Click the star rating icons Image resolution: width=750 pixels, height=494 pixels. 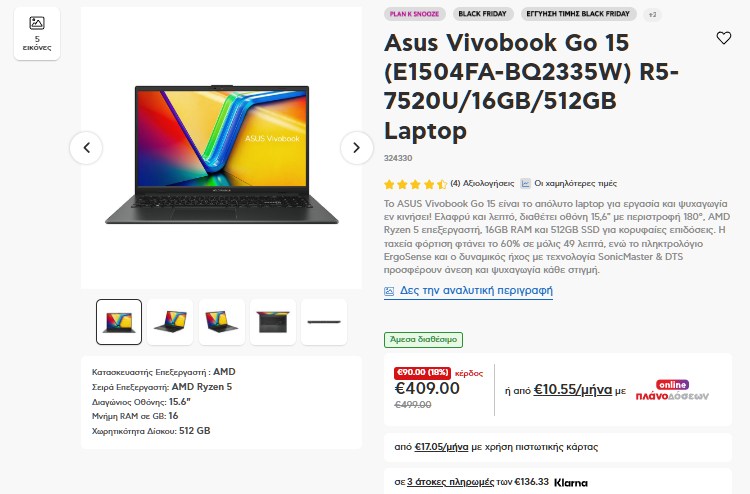[415, 184]
